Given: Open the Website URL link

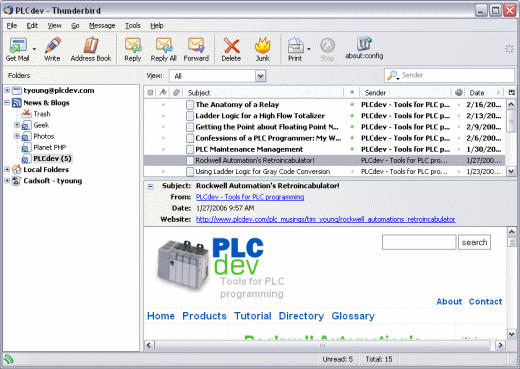Looking at the screenshot, I should click(x=326, y=219).
